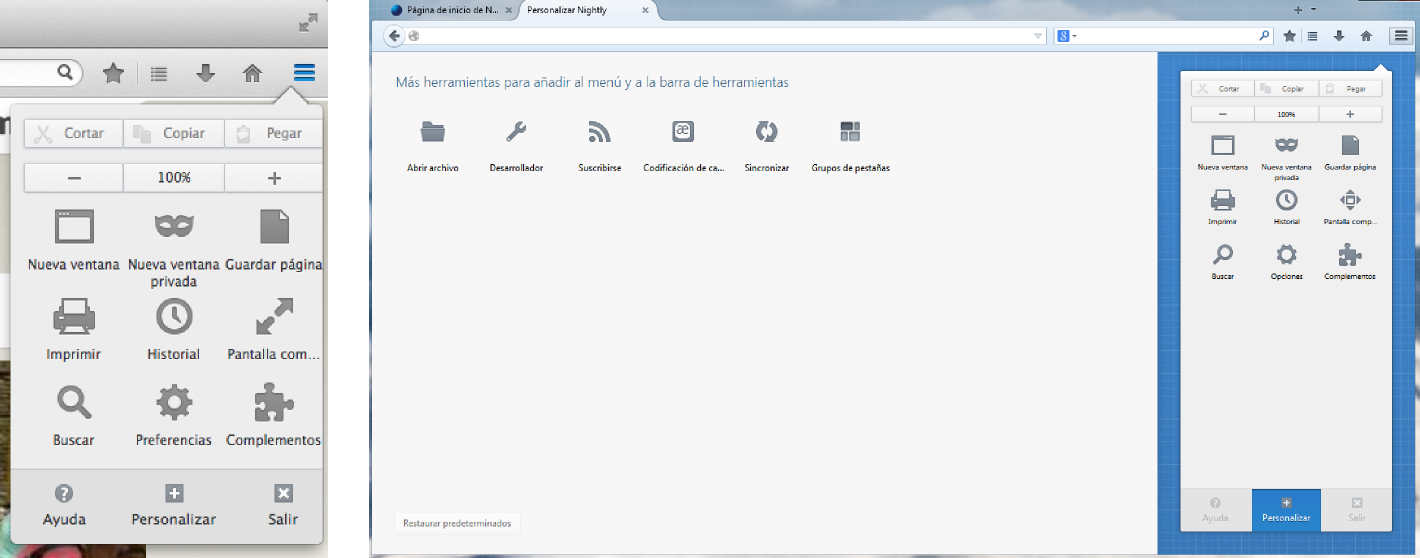Click the Sincronizar sync arrows icon
Viewport: 1420px width, 558px height.
click(766, 132)
